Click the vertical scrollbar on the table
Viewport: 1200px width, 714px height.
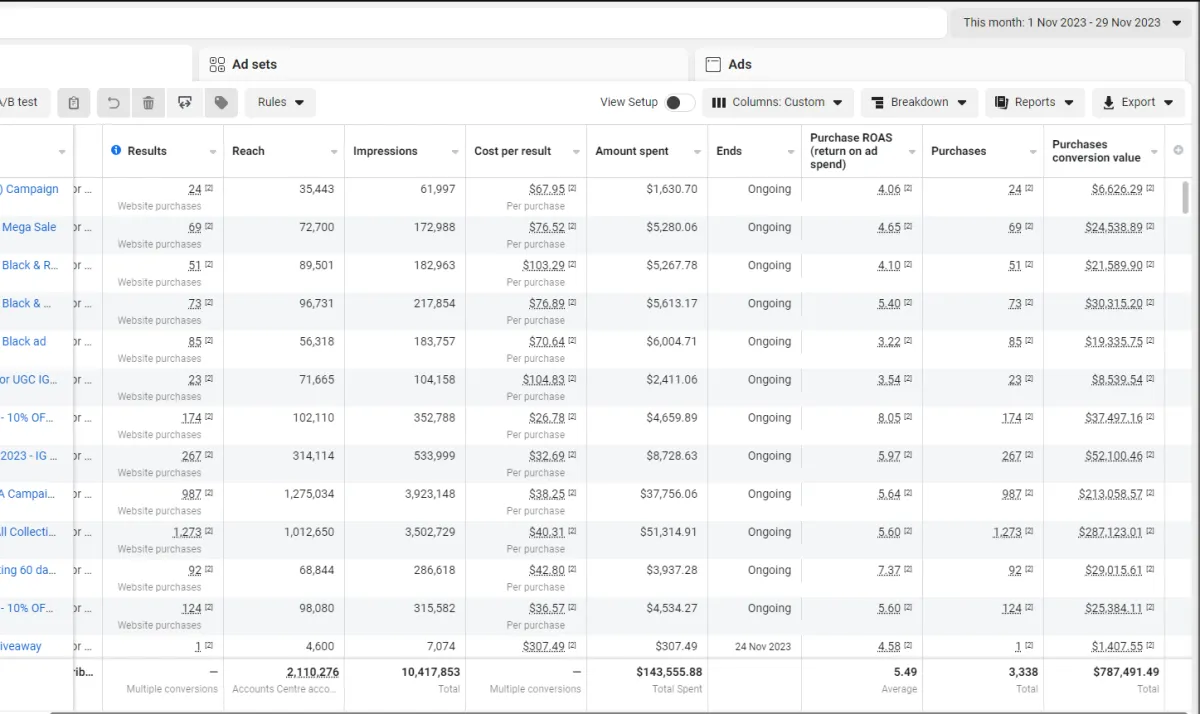1187,197
